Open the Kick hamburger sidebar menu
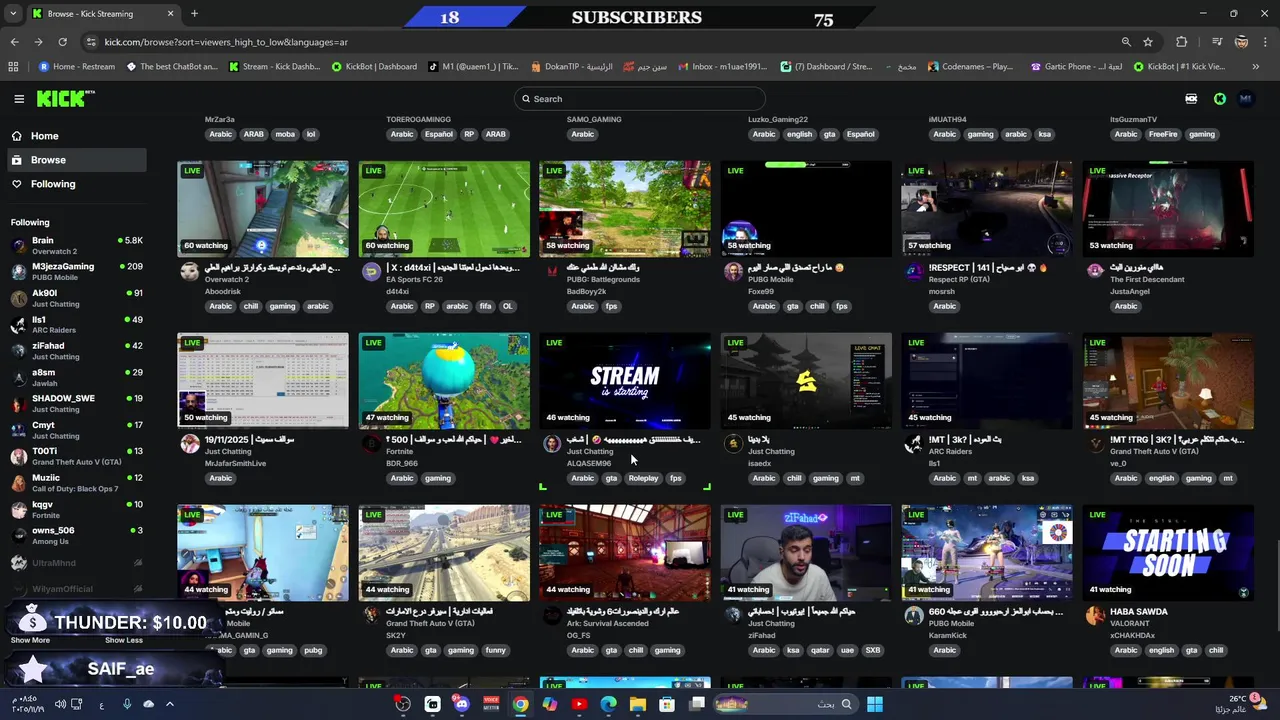 click(19, 99)
